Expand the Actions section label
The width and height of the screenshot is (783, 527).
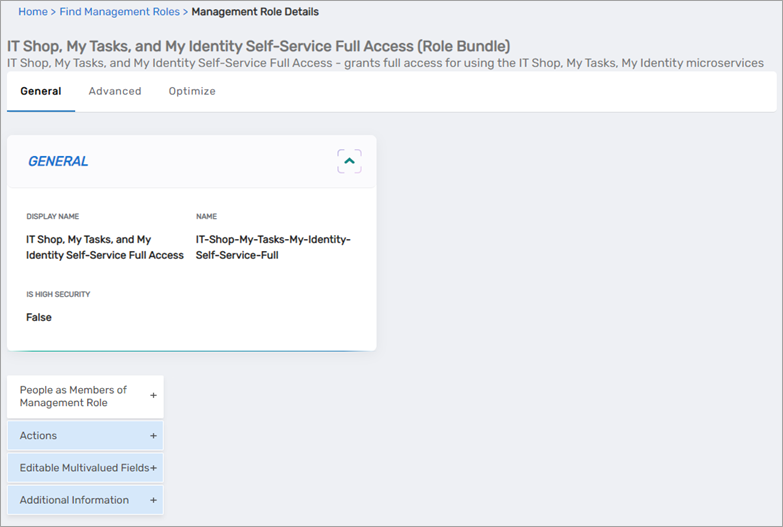coord(38,436)
